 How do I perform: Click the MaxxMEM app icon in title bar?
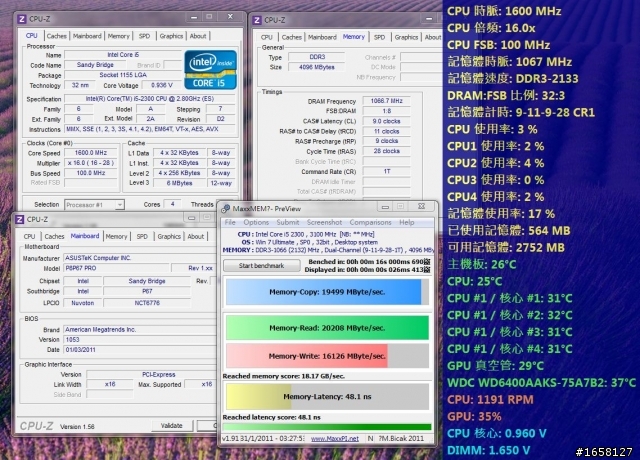[x=225, y=209]
